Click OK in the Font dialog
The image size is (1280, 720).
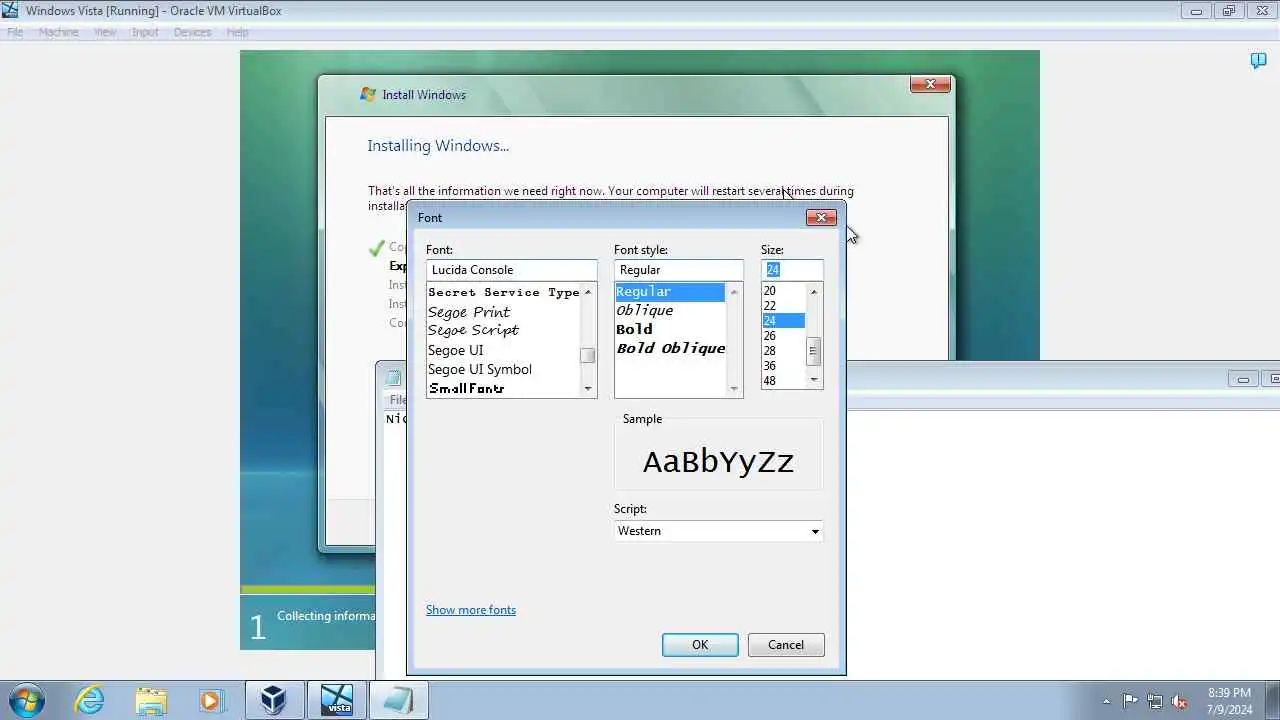(700, 645)
